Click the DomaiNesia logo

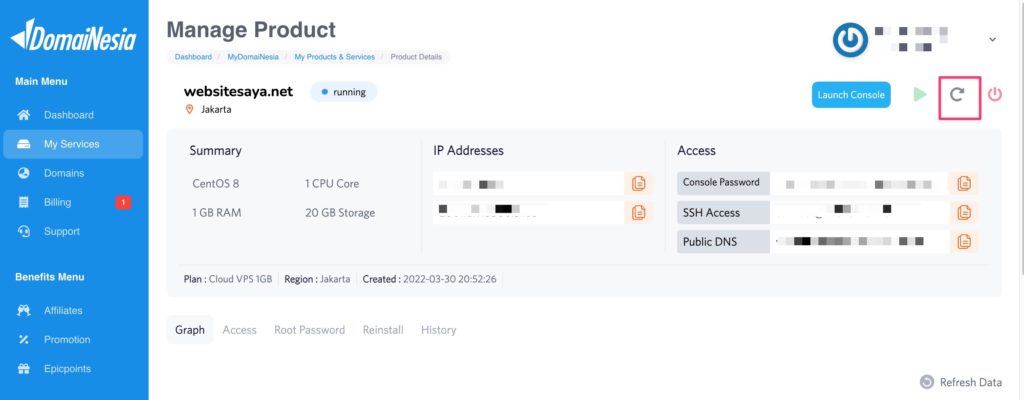pyautogui.click(x=74, y=36)
